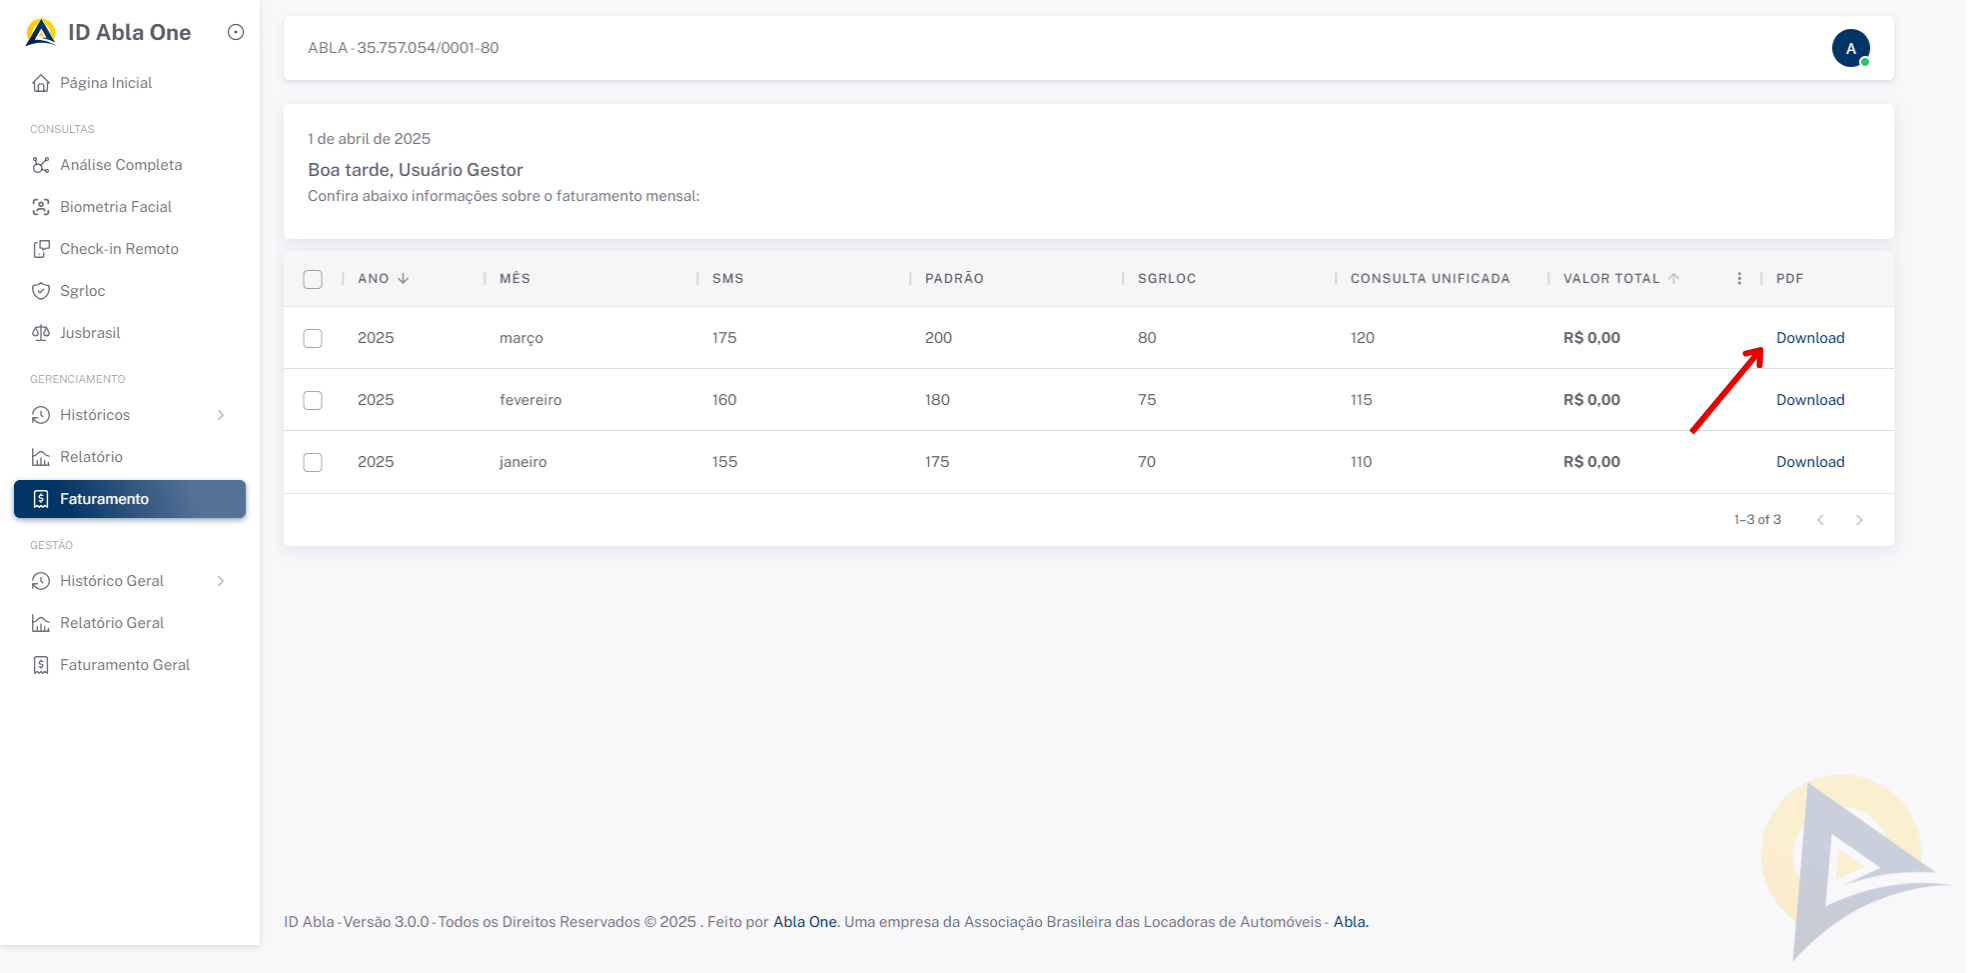
Task: Expand the Histórico Geral submenu chevron
Action: click(x=221, y=581)
